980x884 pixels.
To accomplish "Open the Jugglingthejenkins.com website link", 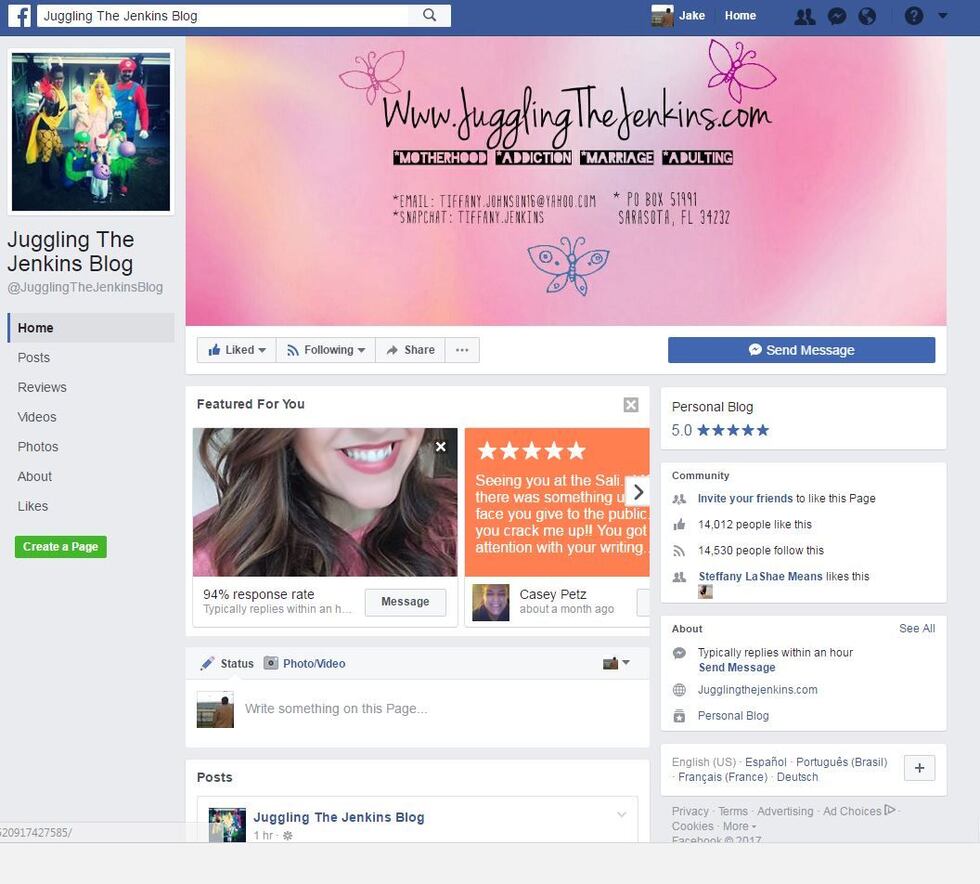I will pos(757,690).
